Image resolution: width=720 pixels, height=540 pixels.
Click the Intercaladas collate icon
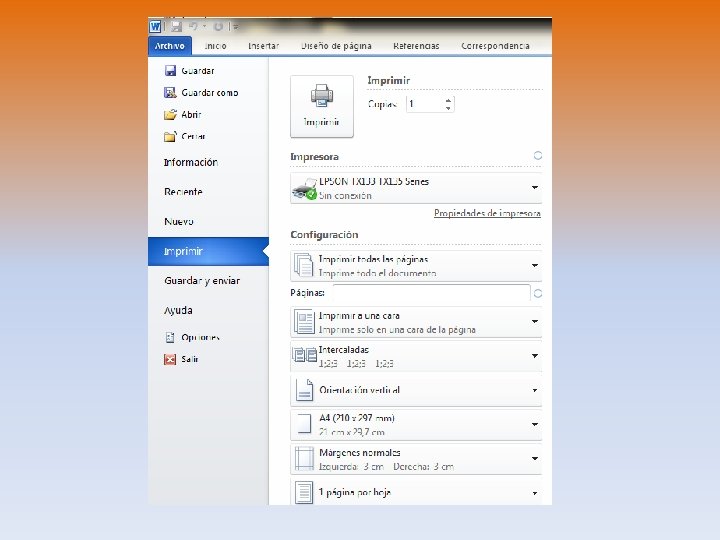[305, 355]
